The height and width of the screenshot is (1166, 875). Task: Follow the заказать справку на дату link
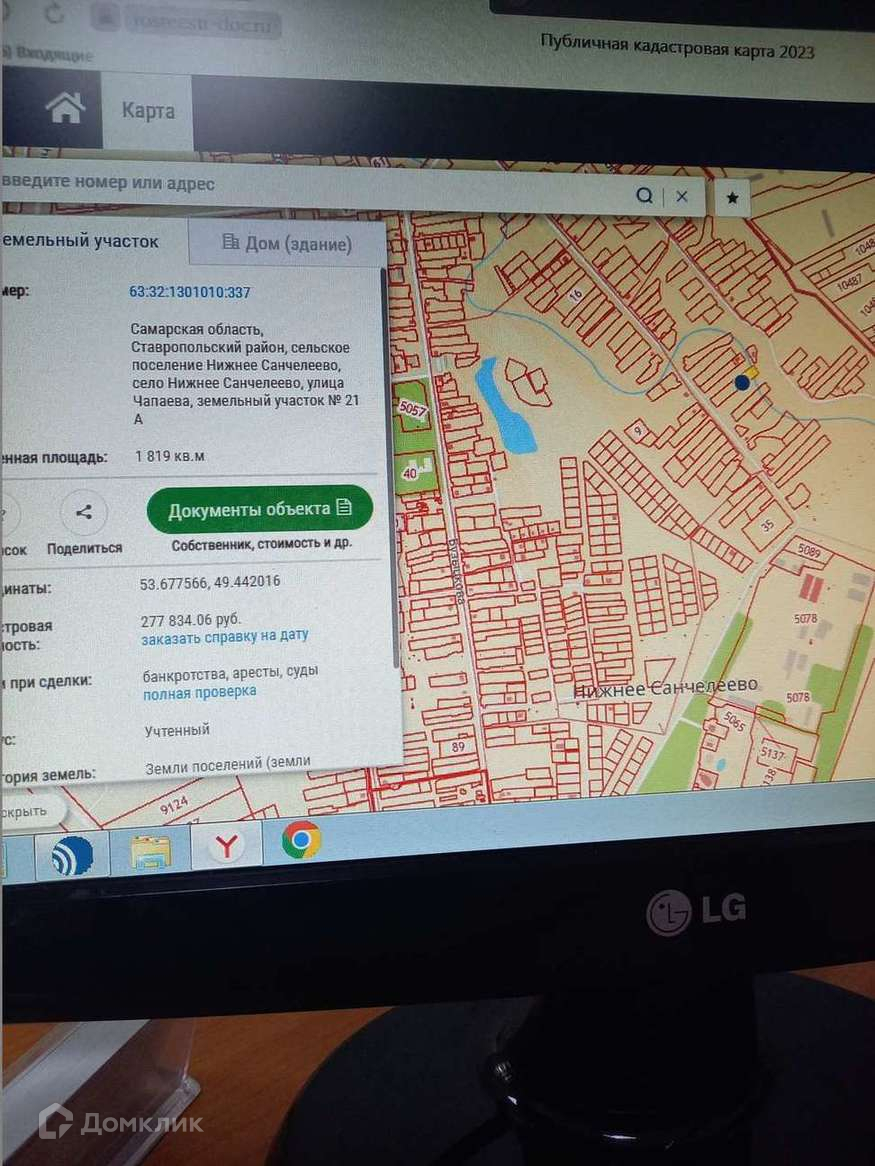[225, 637]
